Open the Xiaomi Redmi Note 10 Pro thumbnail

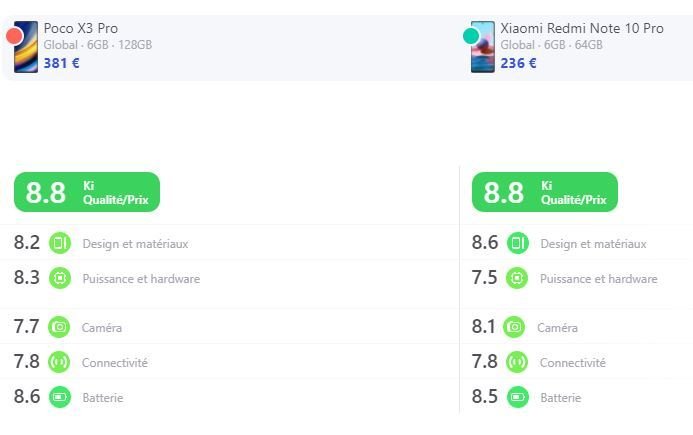point(484,47)
